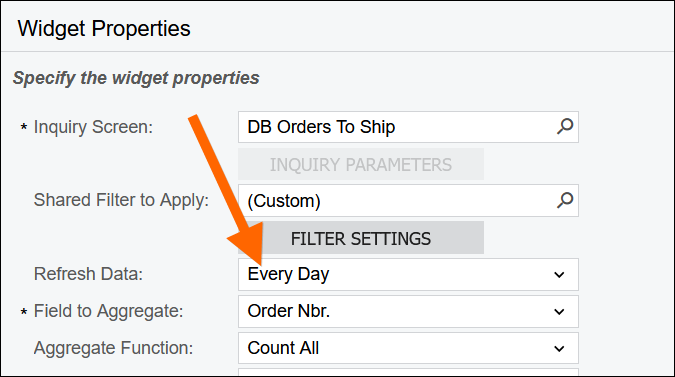Select the Every Day value text
This screenshot has width=675, height=377.
[x=288, y=275]
